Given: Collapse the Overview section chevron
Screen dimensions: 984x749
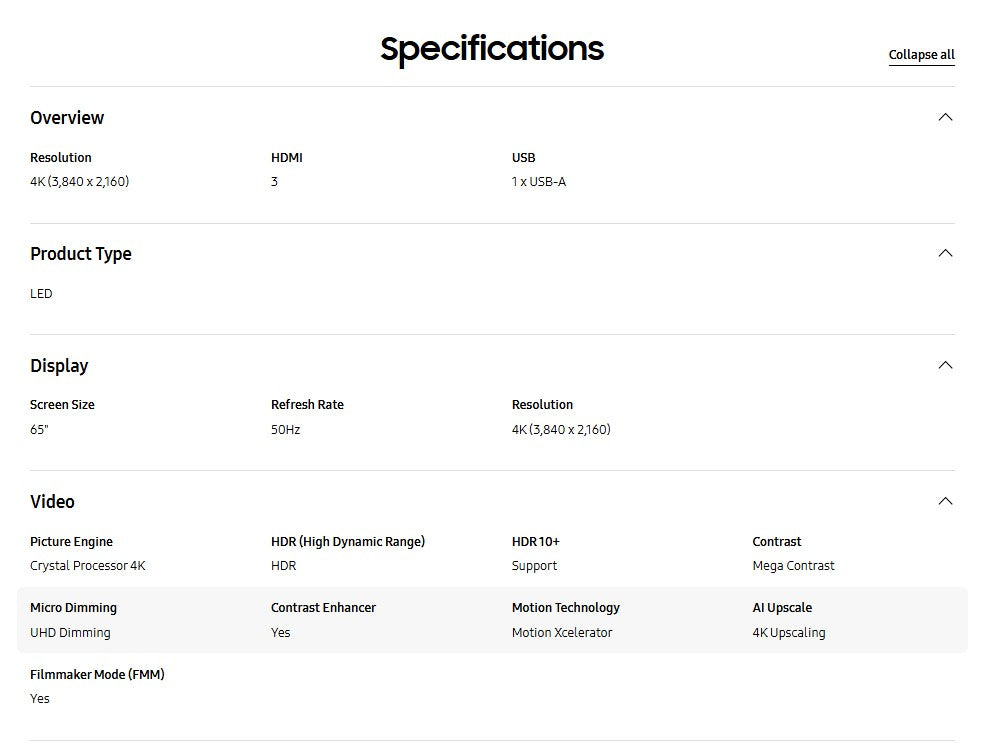Looking at the screenshot, I should click(x=945, y=117).
